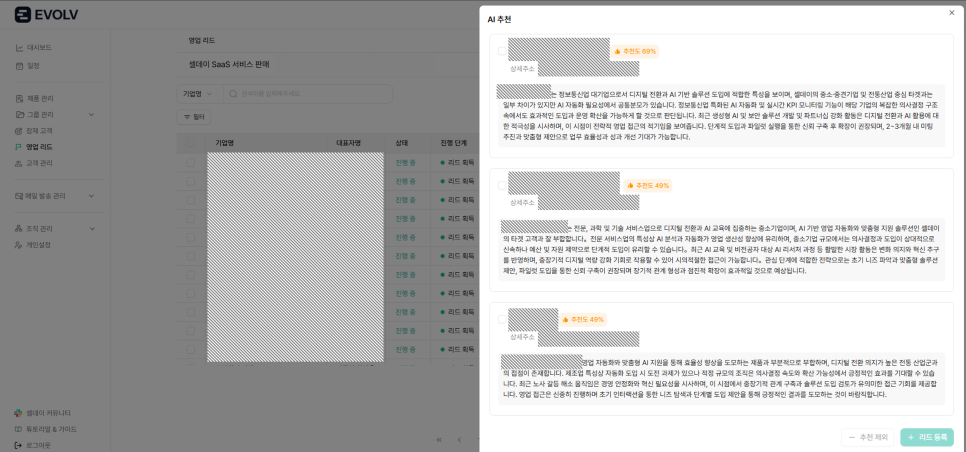Open the 개인설정 user-gear icon
Screen dimensions: 966x452
(x=19, y=244)
